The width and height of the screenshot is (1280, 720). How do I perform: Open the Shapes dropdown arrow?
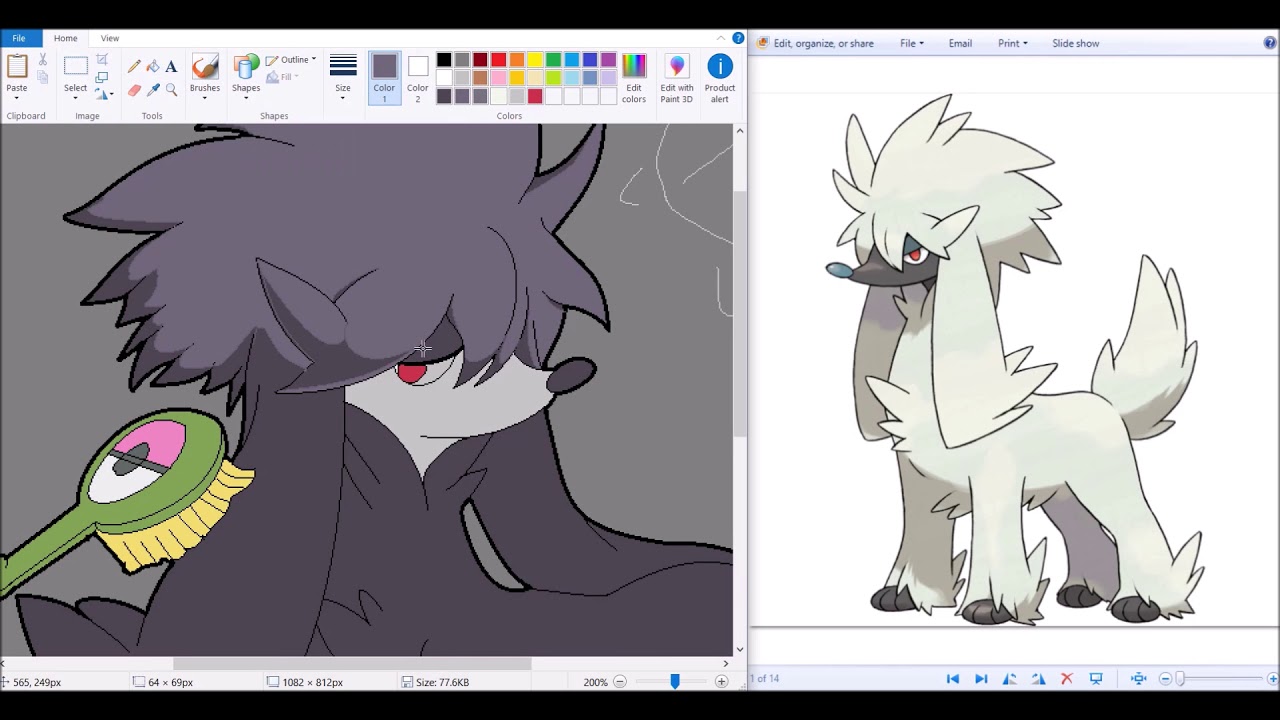246,98
